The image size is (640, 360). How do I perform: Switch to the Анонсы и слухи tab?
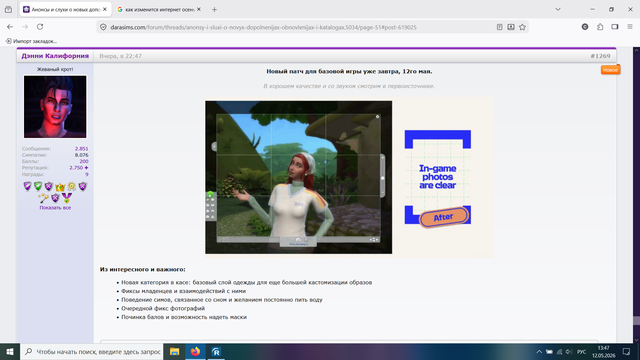pos(65,9)
